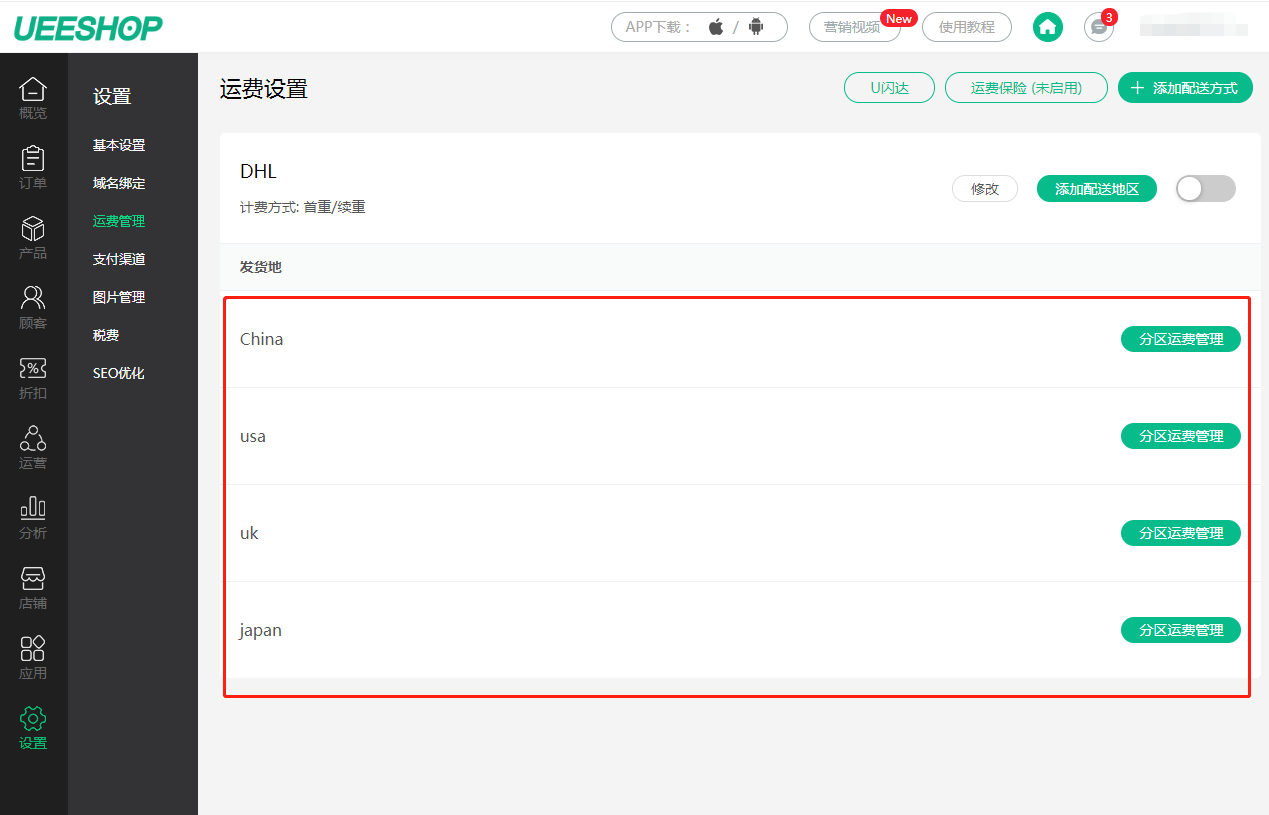This screenshot has height=815, width=1269.
Task: Open the 订单 orders sidebar icon
Action: (x=33, y=168)
